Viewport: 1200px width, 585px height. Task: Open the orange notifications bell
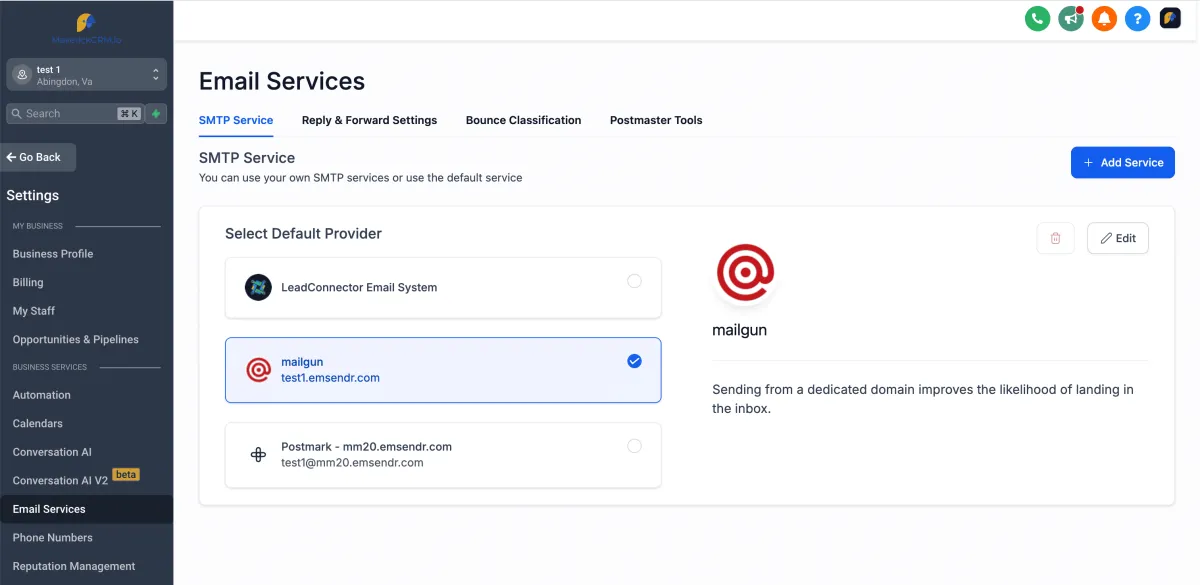pyautogui.click(x=1104, y=18)
